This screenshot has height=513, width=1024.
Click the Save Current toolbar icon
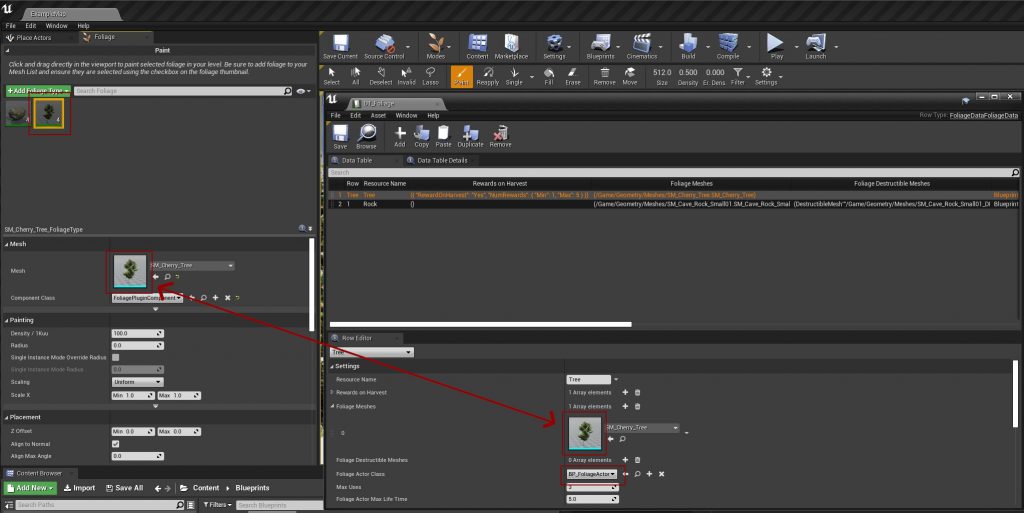(340, 46)
